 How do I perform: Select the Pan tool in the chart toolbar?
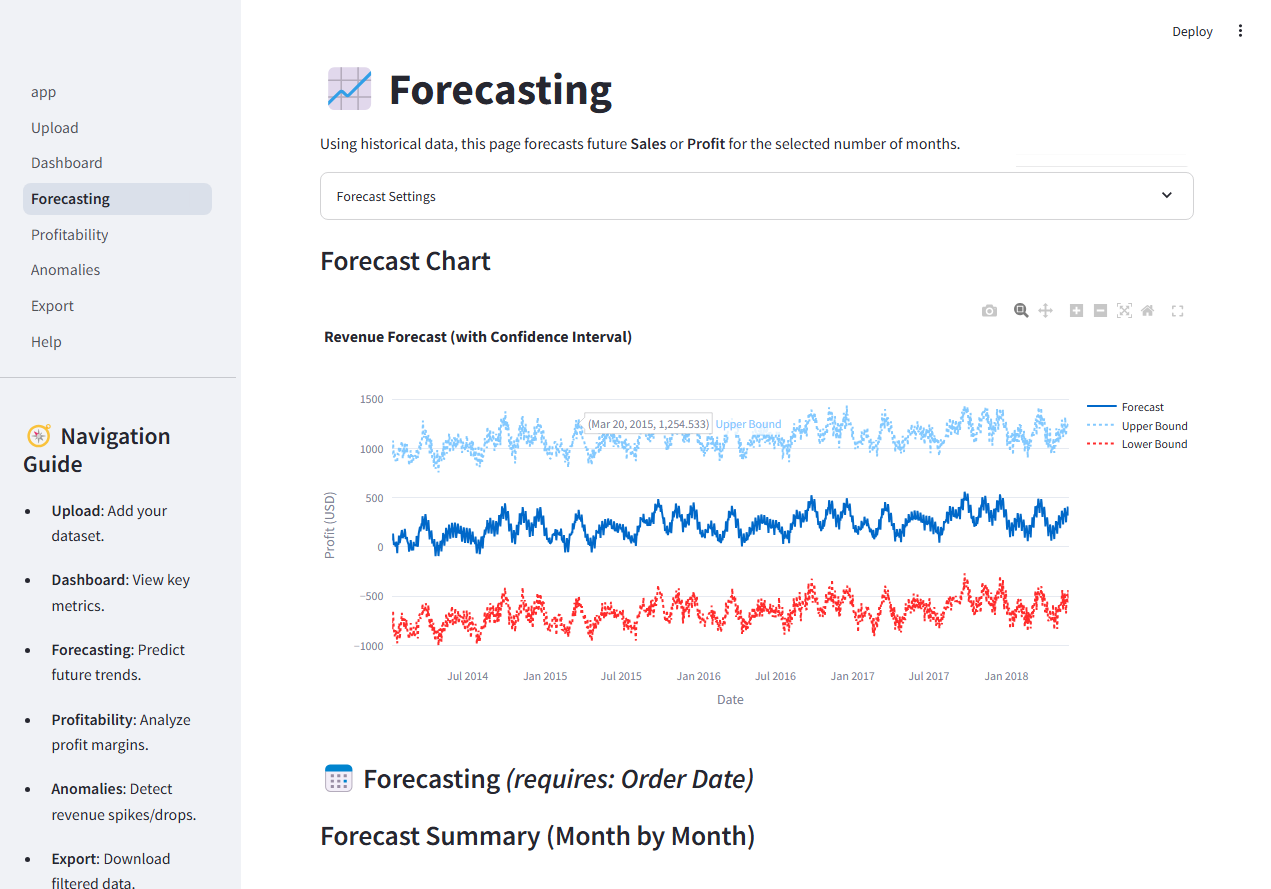pos(1045,310)
